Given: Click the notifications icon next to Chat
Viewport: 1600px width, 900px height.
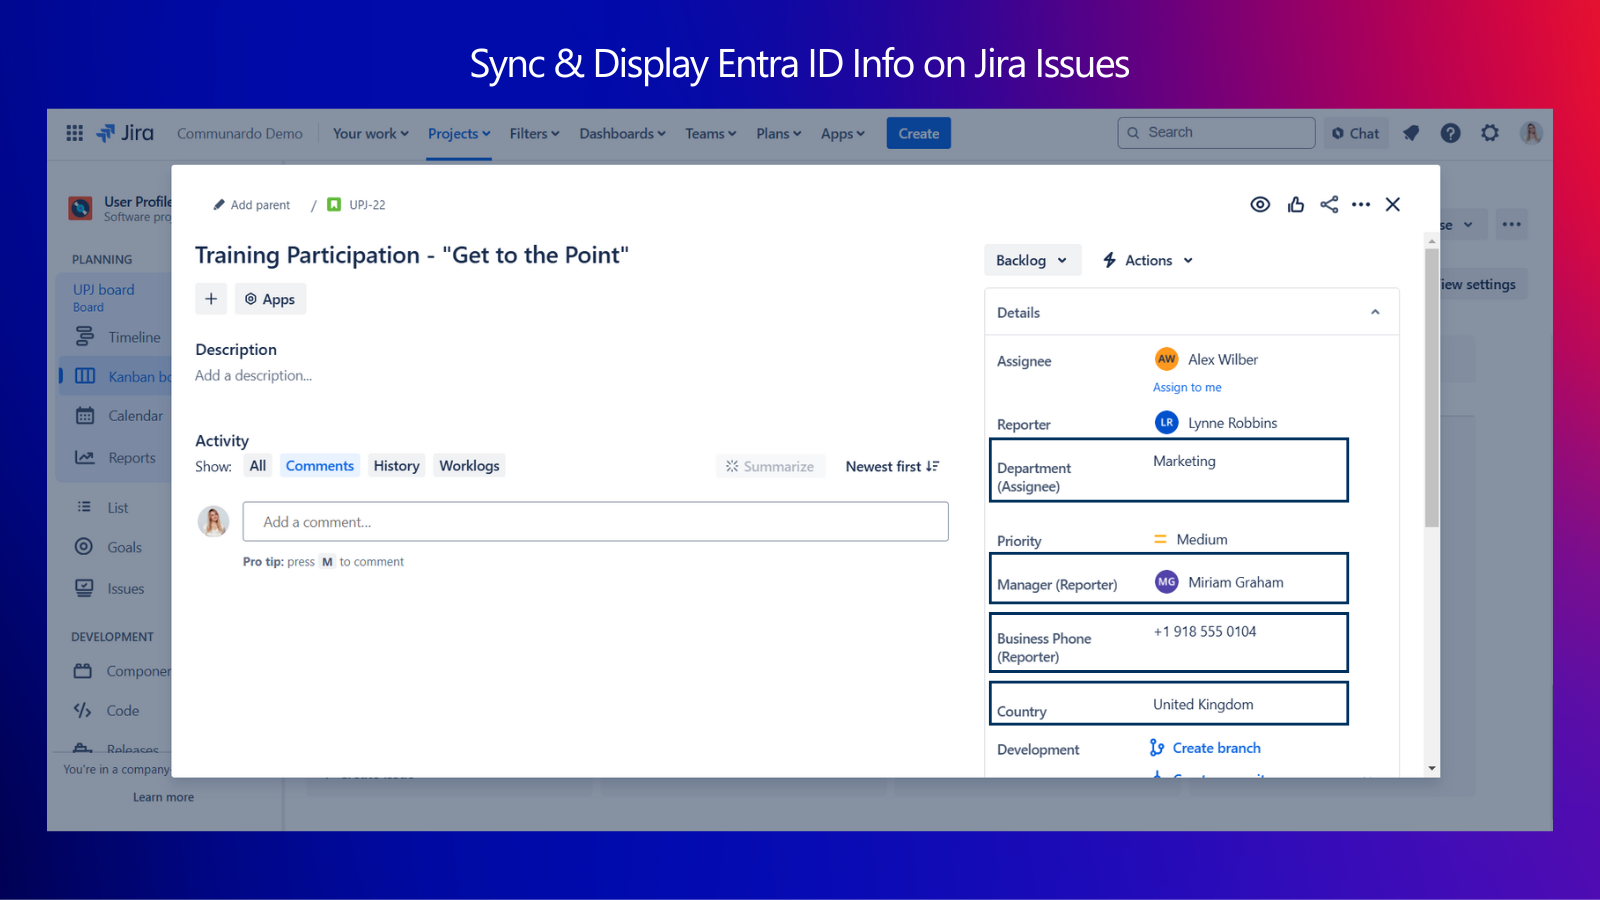Looking at the screenshot, I should [x=1411, y=133].
